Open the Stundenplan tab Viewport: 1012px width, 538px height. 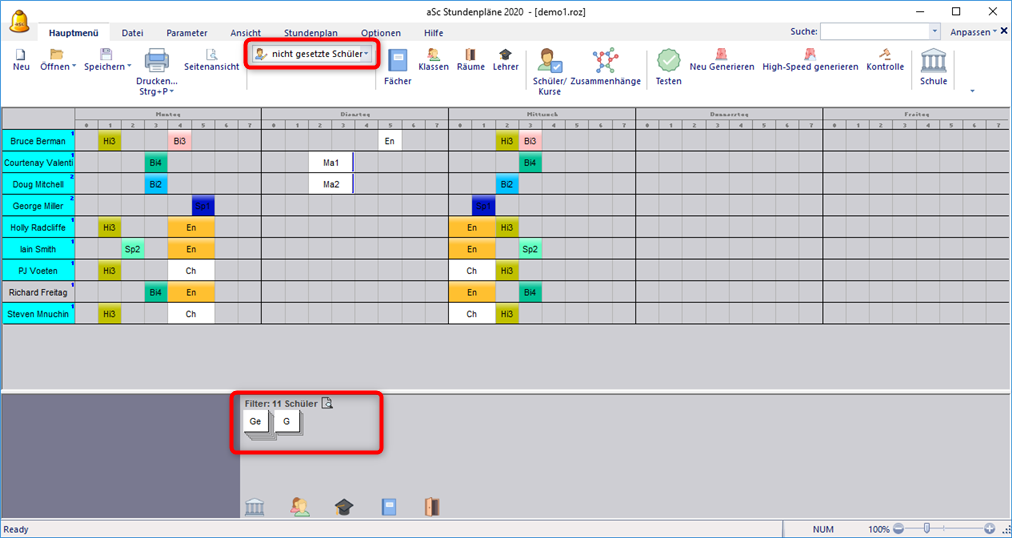[311, 33]
